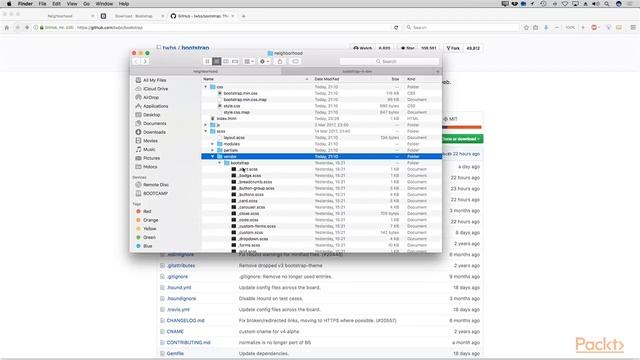Screen dimensions: 640x360
Task: Go forward using Finder's forward arrow
Action: click(145, 62)
